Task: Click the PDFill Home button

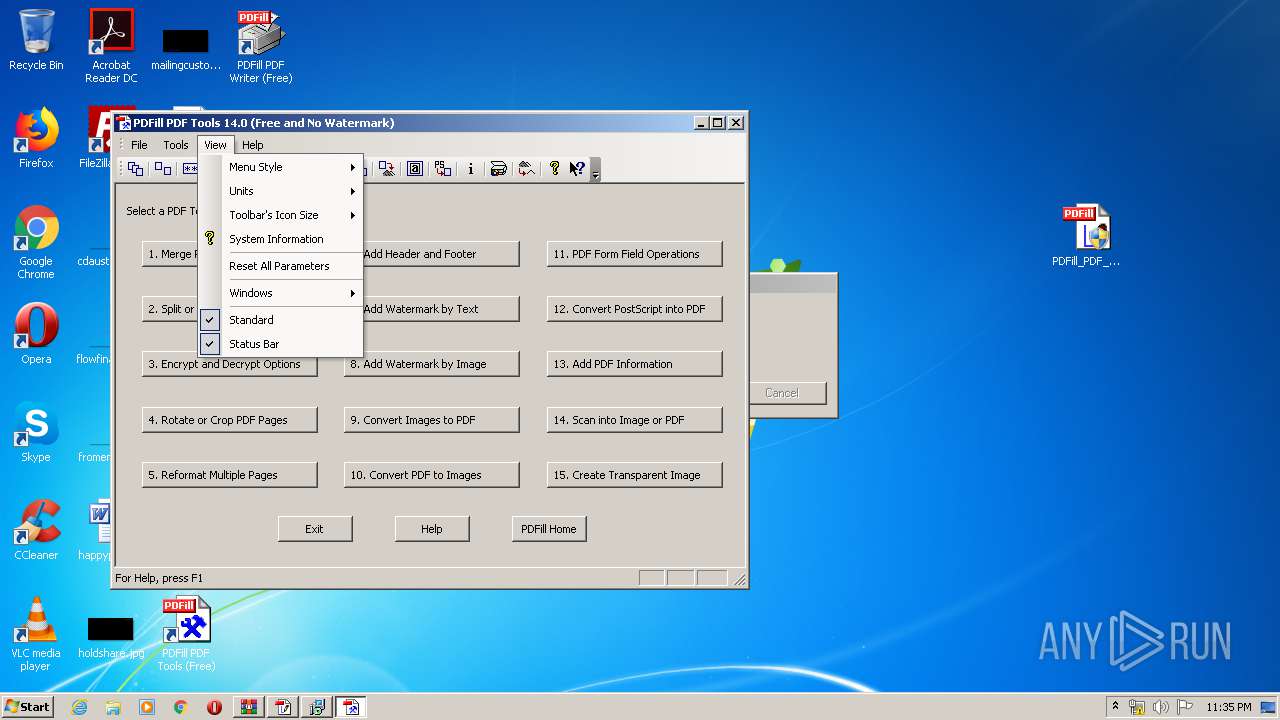Action: pos(549,529)
